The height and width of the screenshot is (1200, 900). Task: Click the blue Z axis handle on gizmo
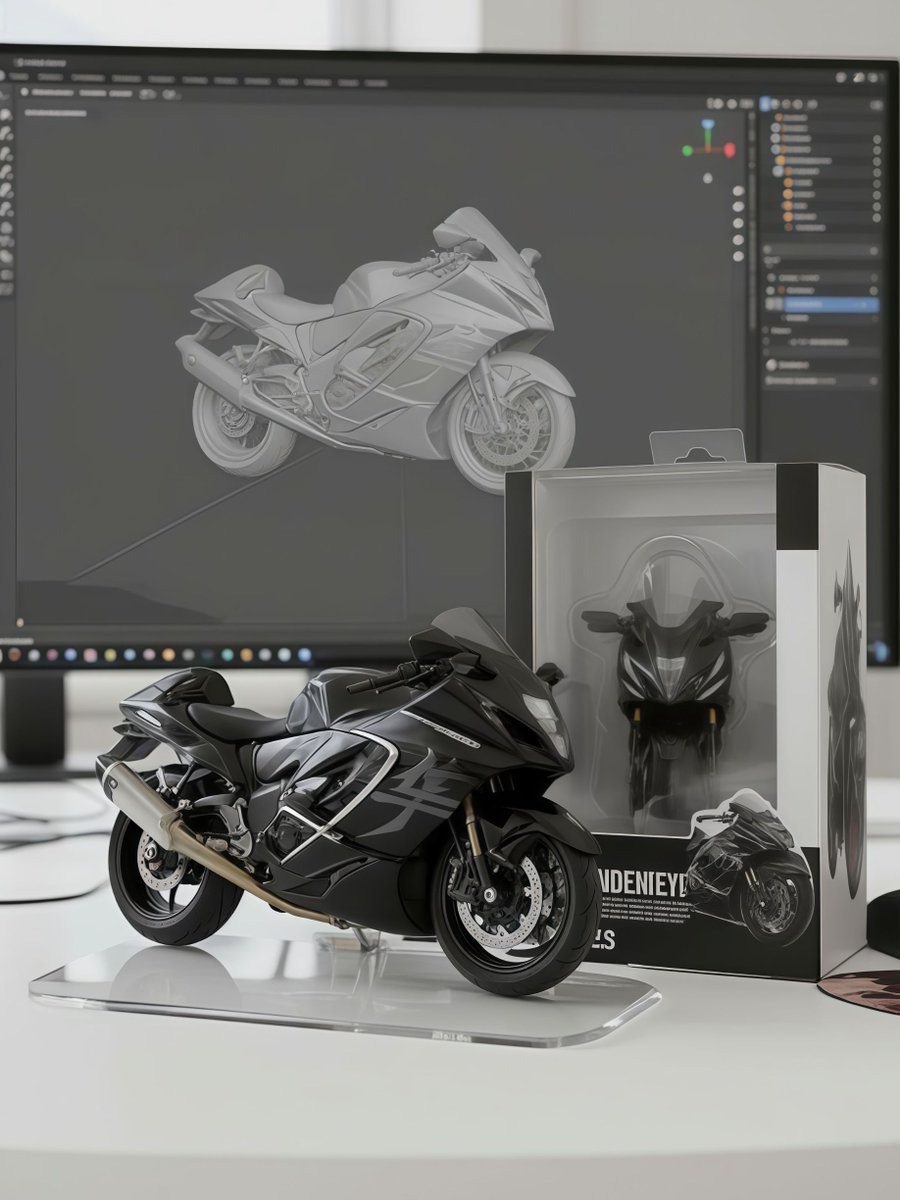[708, 126]
